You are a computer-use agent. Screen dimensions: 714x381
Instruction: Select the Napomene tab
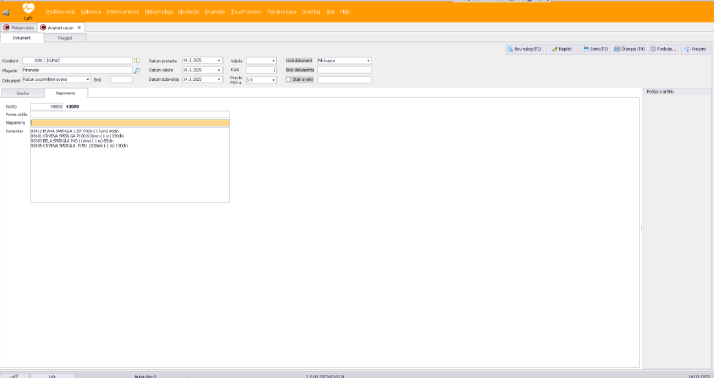coord(66,93)
